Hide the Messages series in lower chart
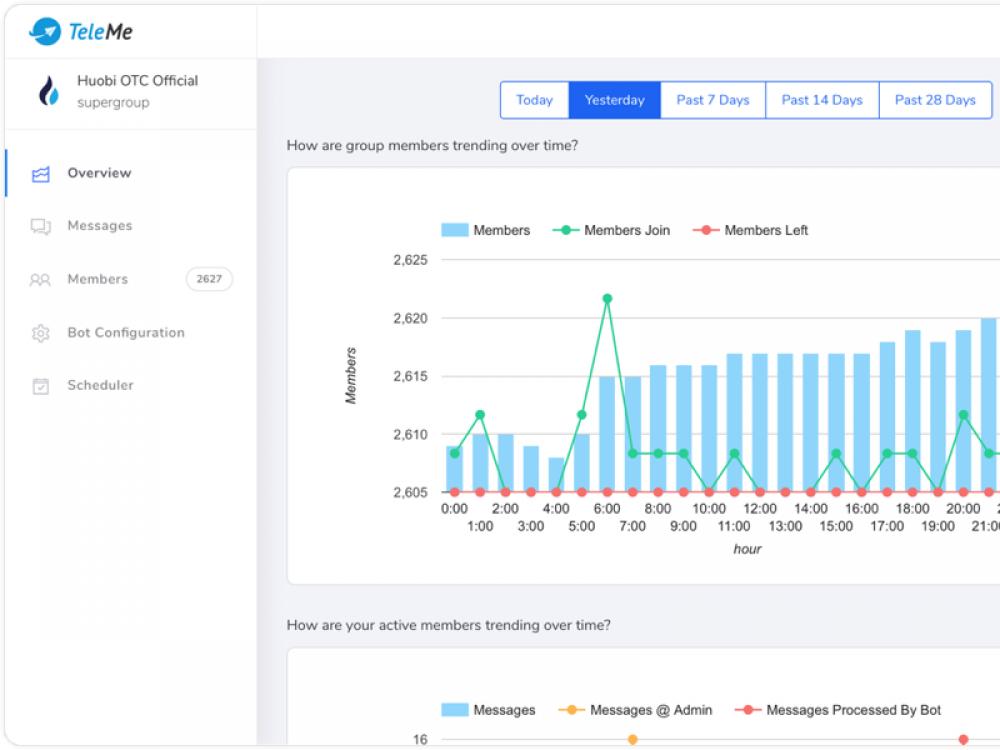The width and height of the screenshot is (1000, 750). point(488,710)
